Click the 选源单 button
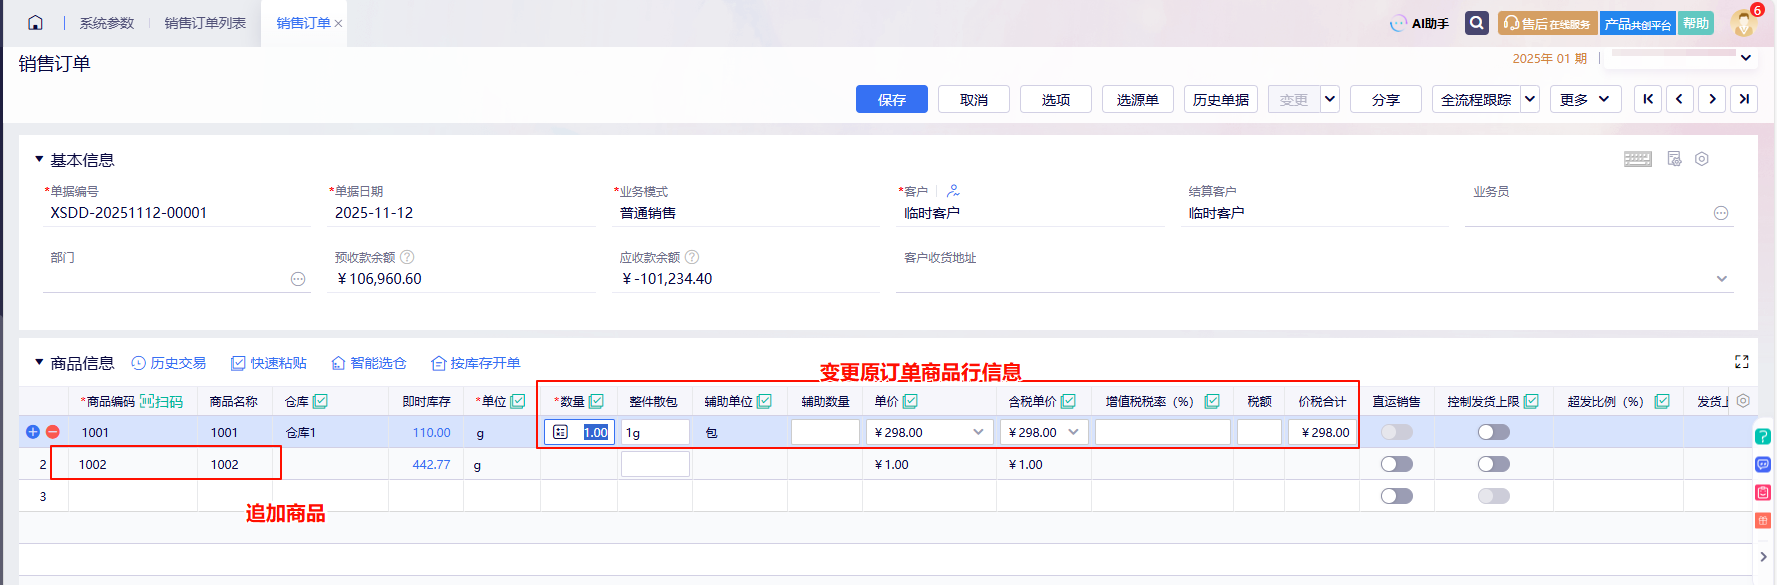Viewport: 1777px width, 585px height. [1138, 99]
